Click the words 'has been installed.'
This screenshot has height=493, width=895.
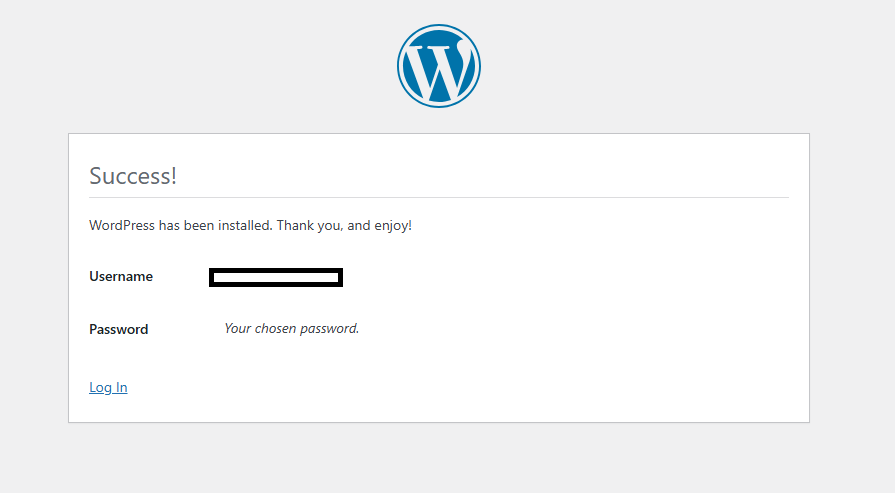(x=215, y=226)
